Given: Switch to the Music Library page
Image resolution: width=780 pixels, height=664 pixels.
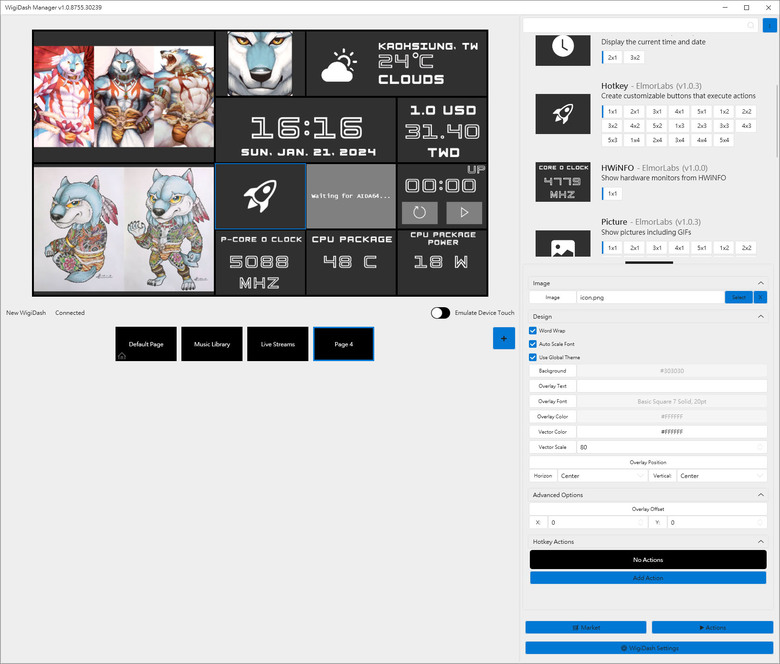Looking at the screenshot, I should [212, 344].
